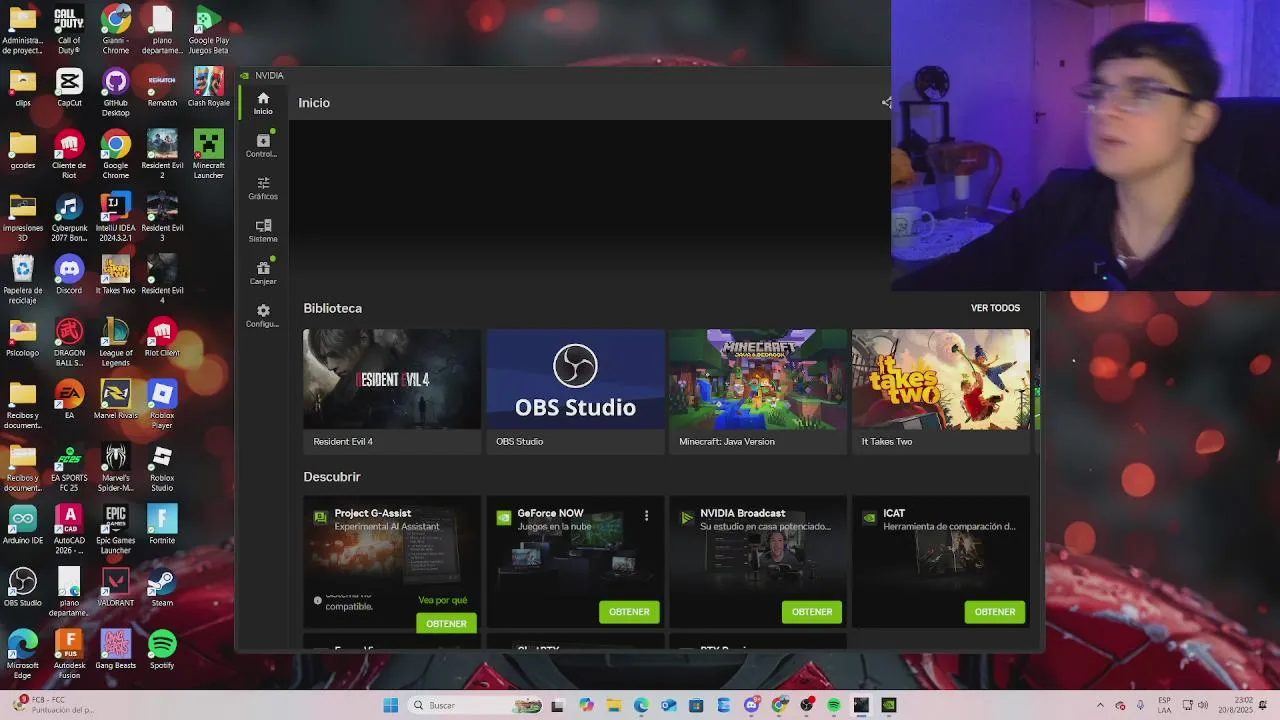Click VER TODOS in Biblioteca
The width and height of the screenshot is (1280, 720).
tap(995, 308)
